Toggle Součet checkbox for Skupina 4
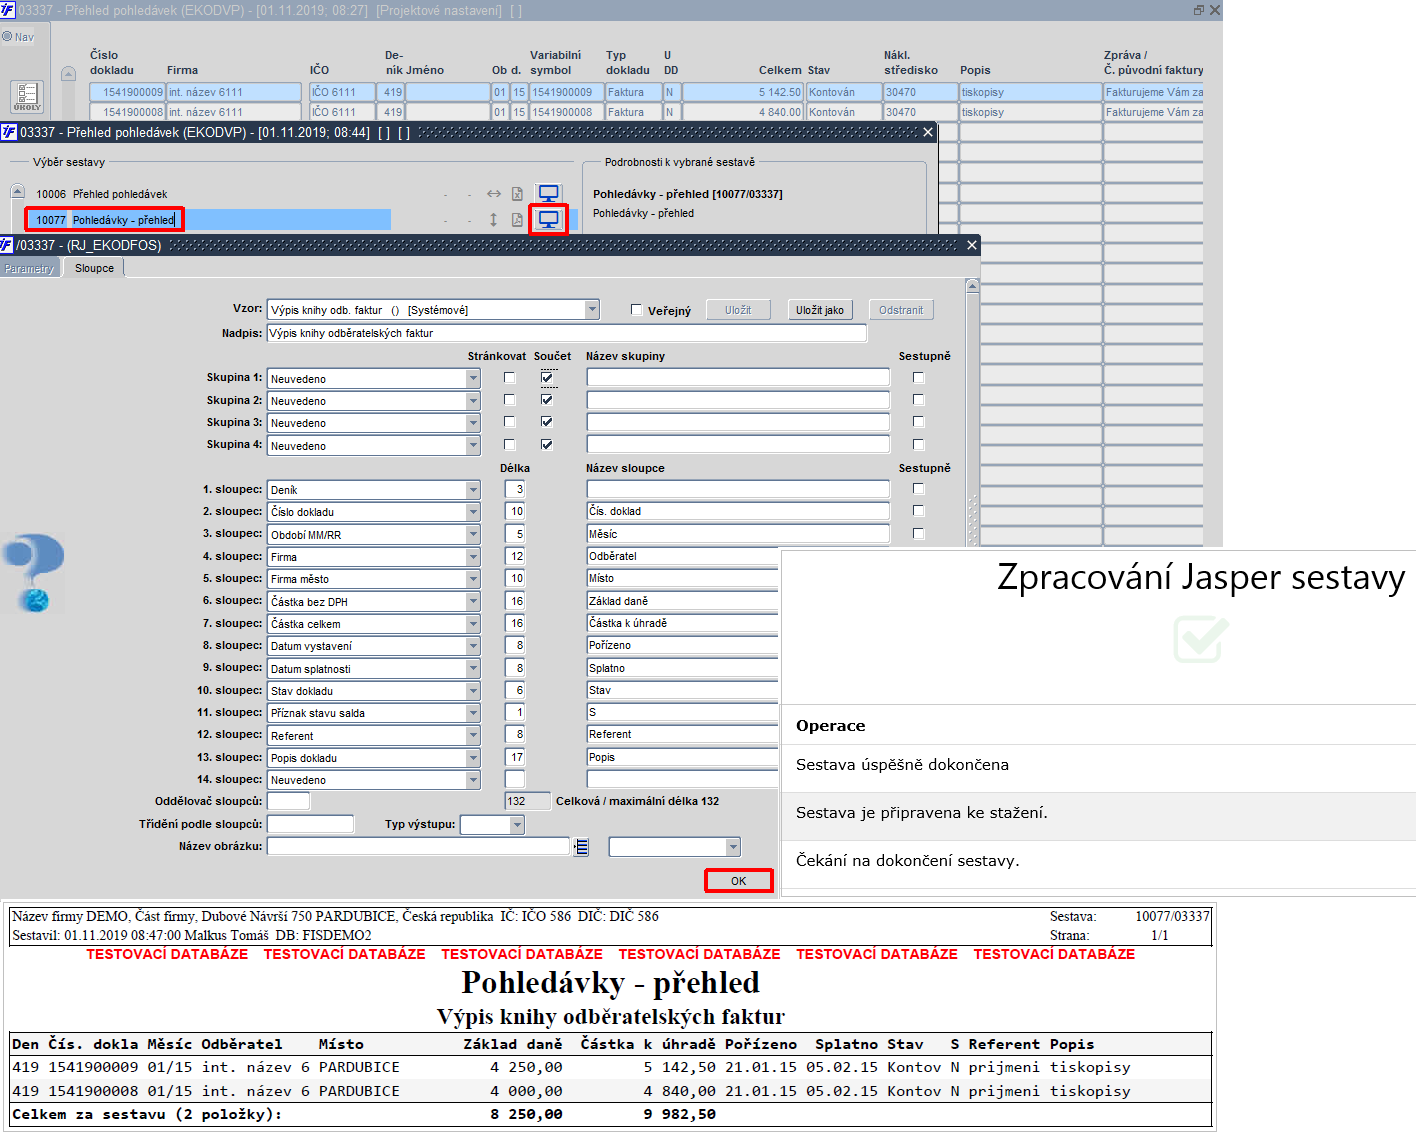Viewport: 1416px width, 1138px height. (547, 445)
